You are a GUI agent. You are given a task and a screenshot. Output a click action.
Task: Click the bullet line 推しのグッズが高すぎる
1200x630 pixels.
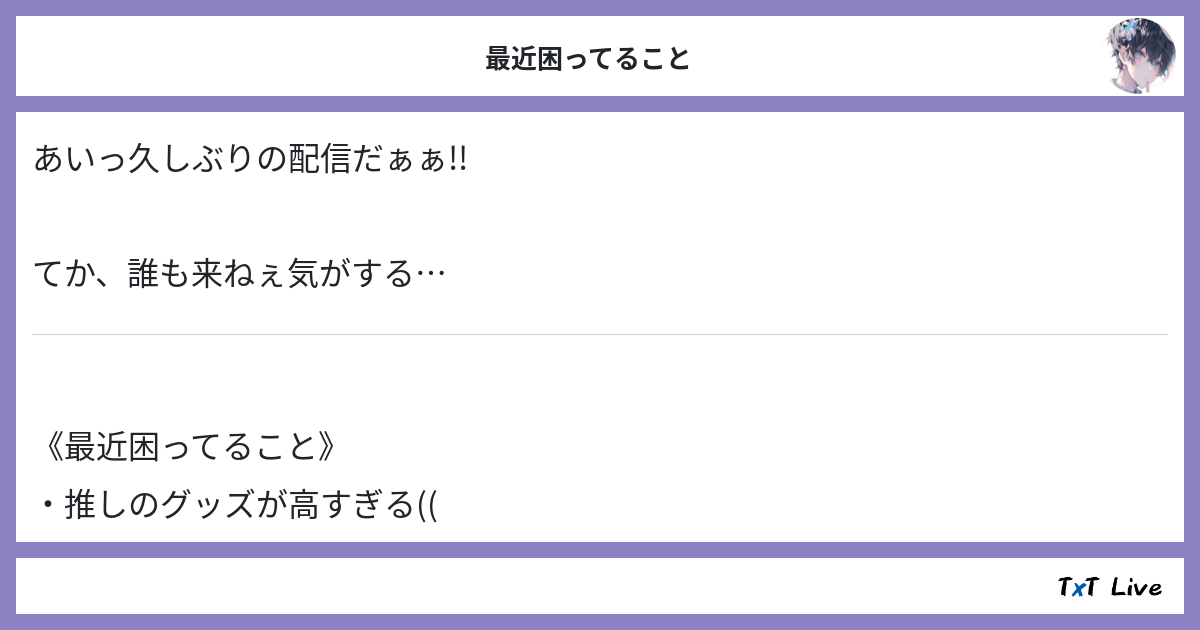click(x=238, y=506)
